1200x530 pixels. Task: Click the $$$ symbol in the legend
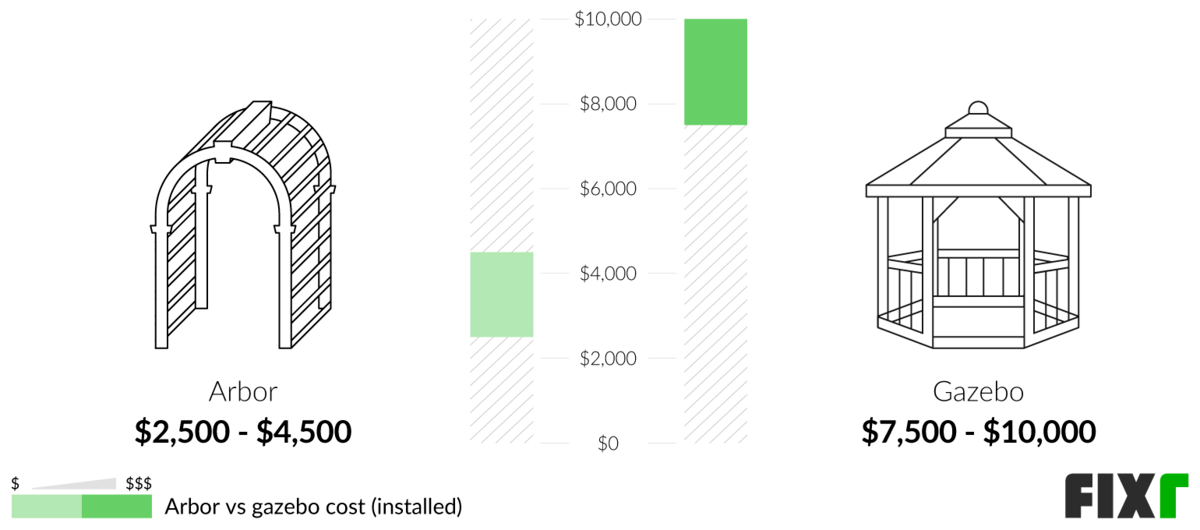click(x=139, y=483)
